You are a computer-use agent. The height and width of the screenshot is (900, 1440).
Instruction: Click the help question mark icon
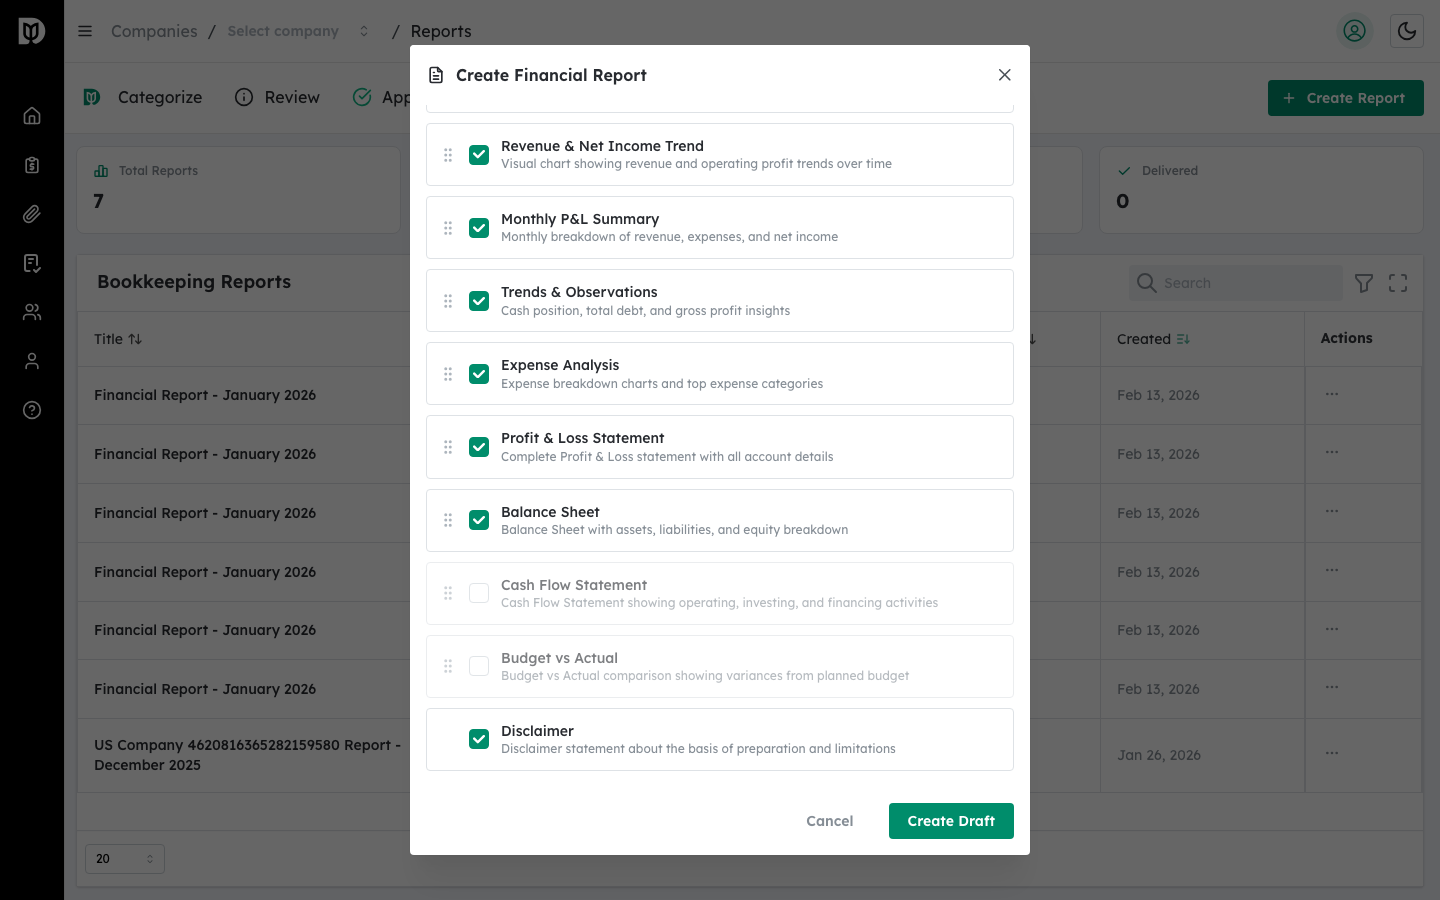tap(32, 410)
